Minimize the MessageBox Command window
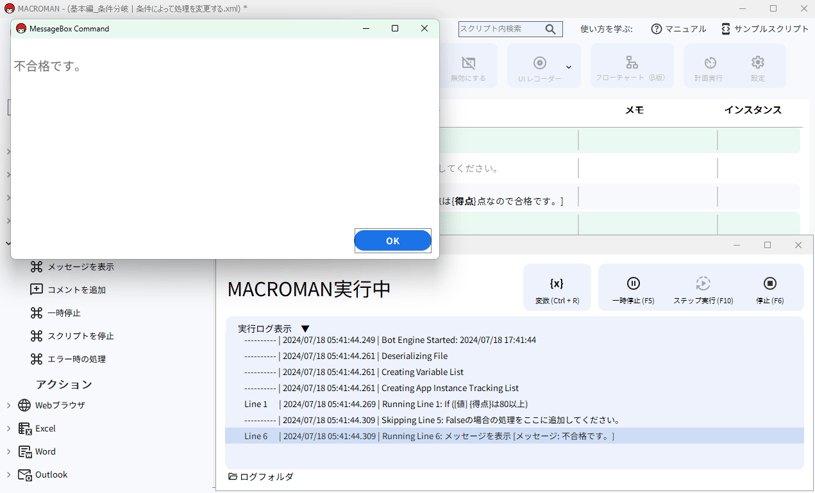This screenshot has width=815, height=493. 366,29
